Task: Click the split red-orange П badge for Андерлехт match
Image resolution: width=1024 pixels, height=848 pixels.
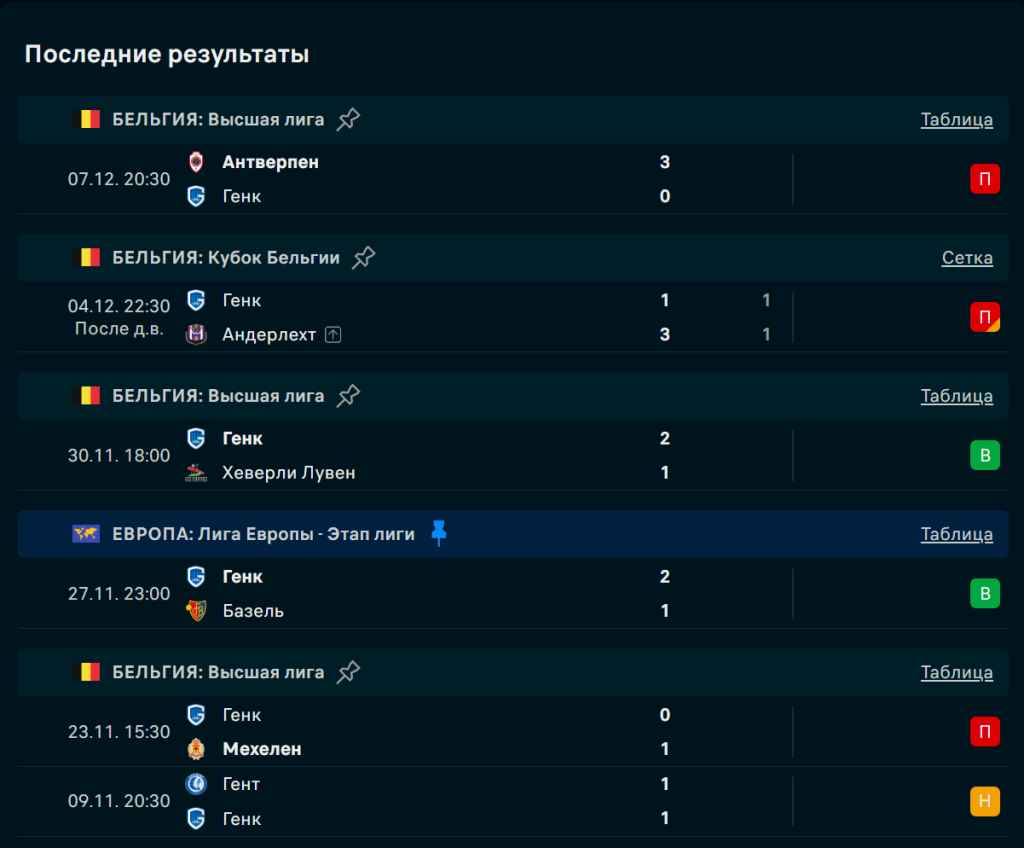Action: tap(984, 318)
